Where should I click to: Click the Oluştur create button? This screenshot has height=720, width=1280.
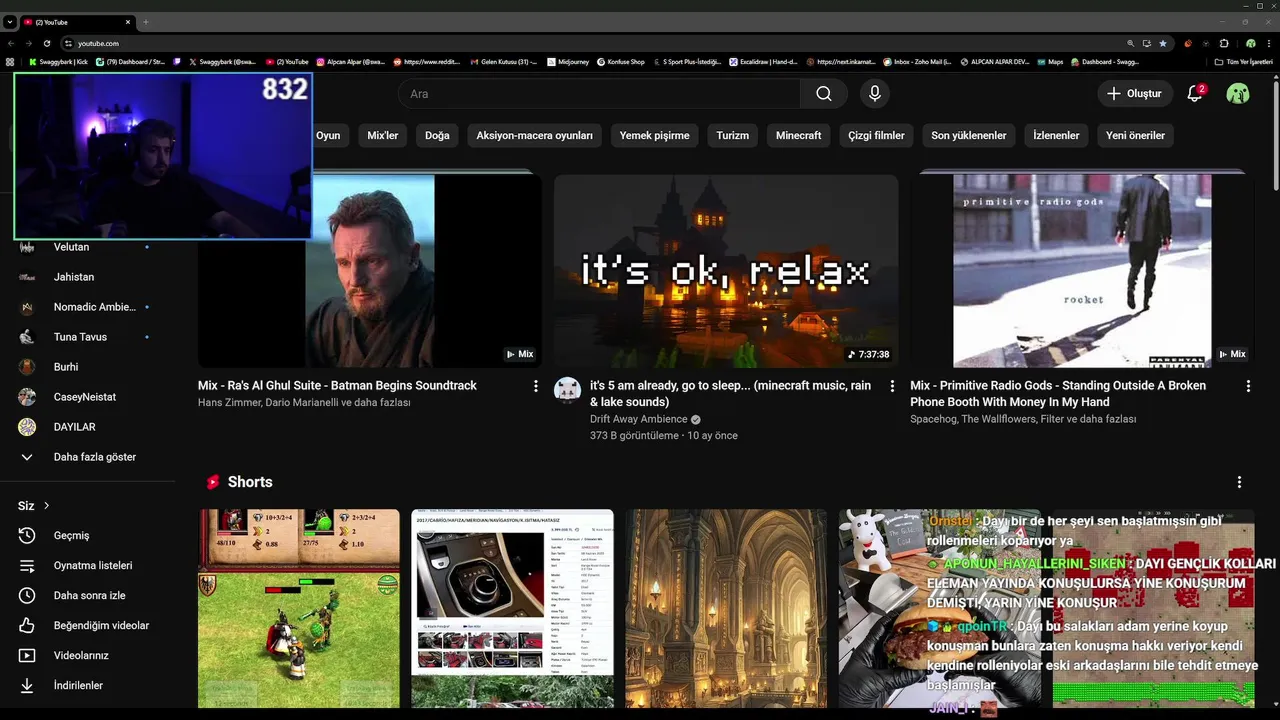coord(1134,93)
